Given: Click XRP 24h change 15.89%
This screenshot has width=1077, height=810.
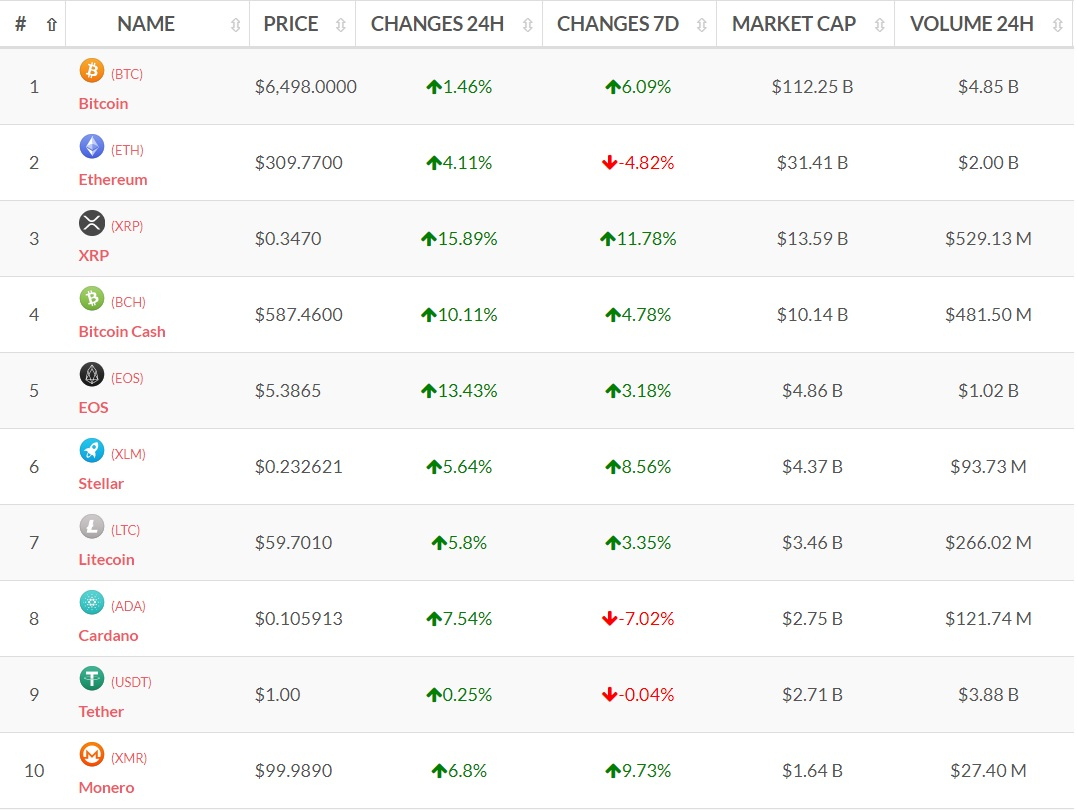Looking at the screenshot, I should (459, 239).
